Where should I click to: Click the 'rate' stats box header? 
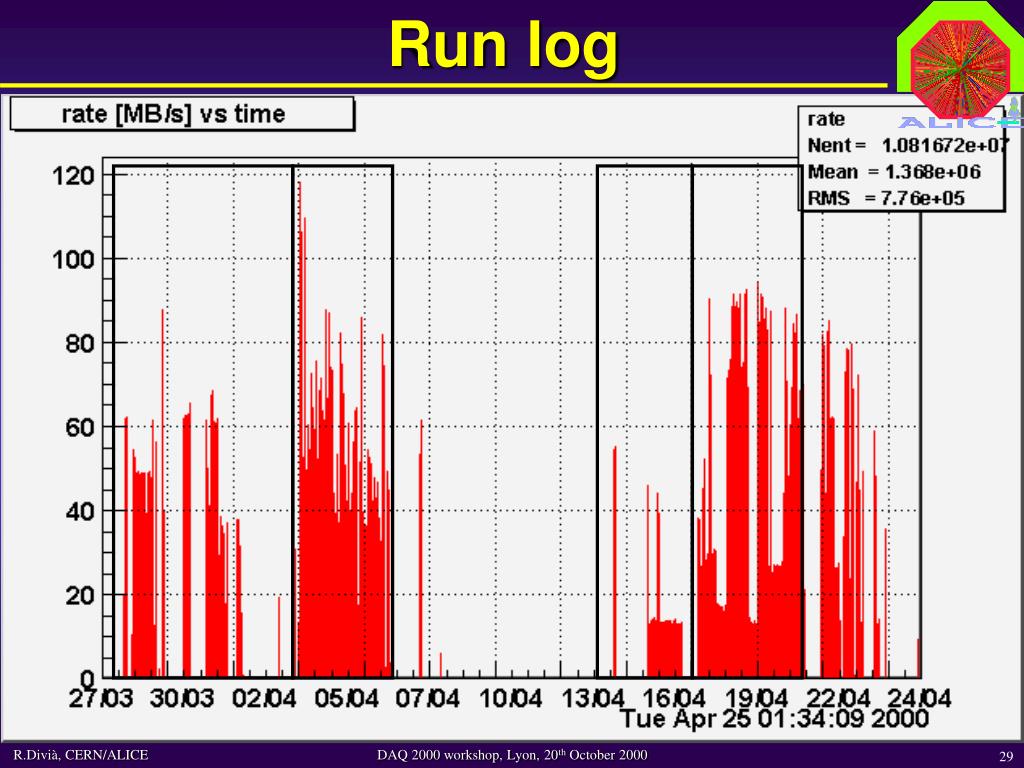826,120
